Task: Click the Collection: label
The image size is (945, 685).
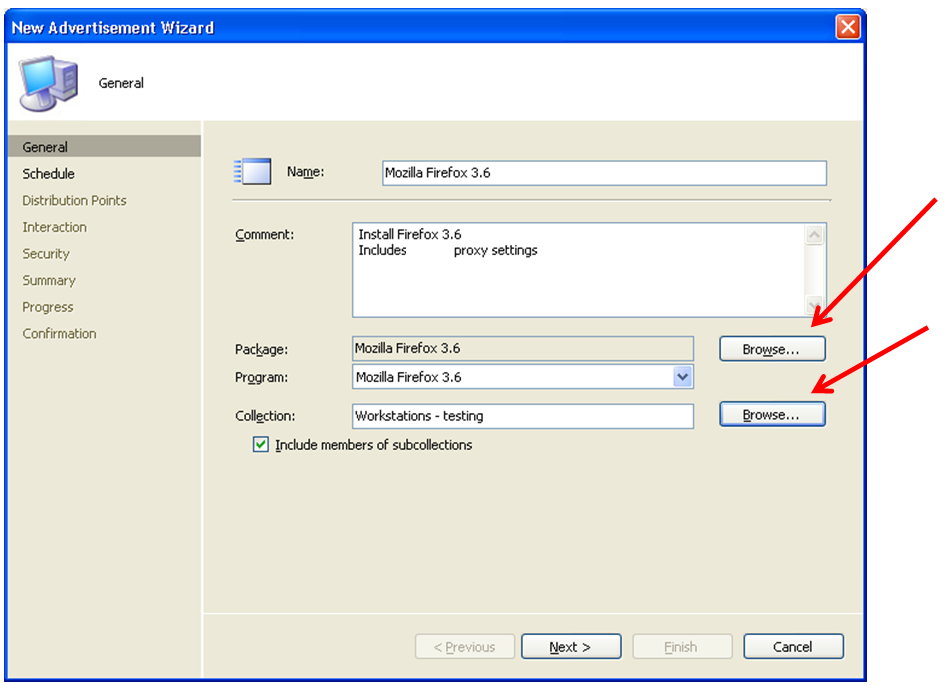Action: pos(265,416)
